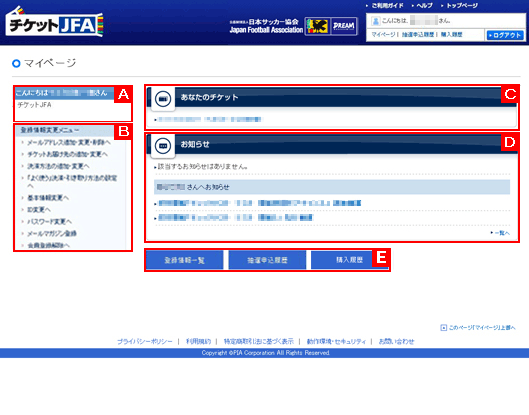The height and width of the screenshot is (415, 529).
Task: Click the 一覧へ link in お知らせ
Action: (502, 233)
